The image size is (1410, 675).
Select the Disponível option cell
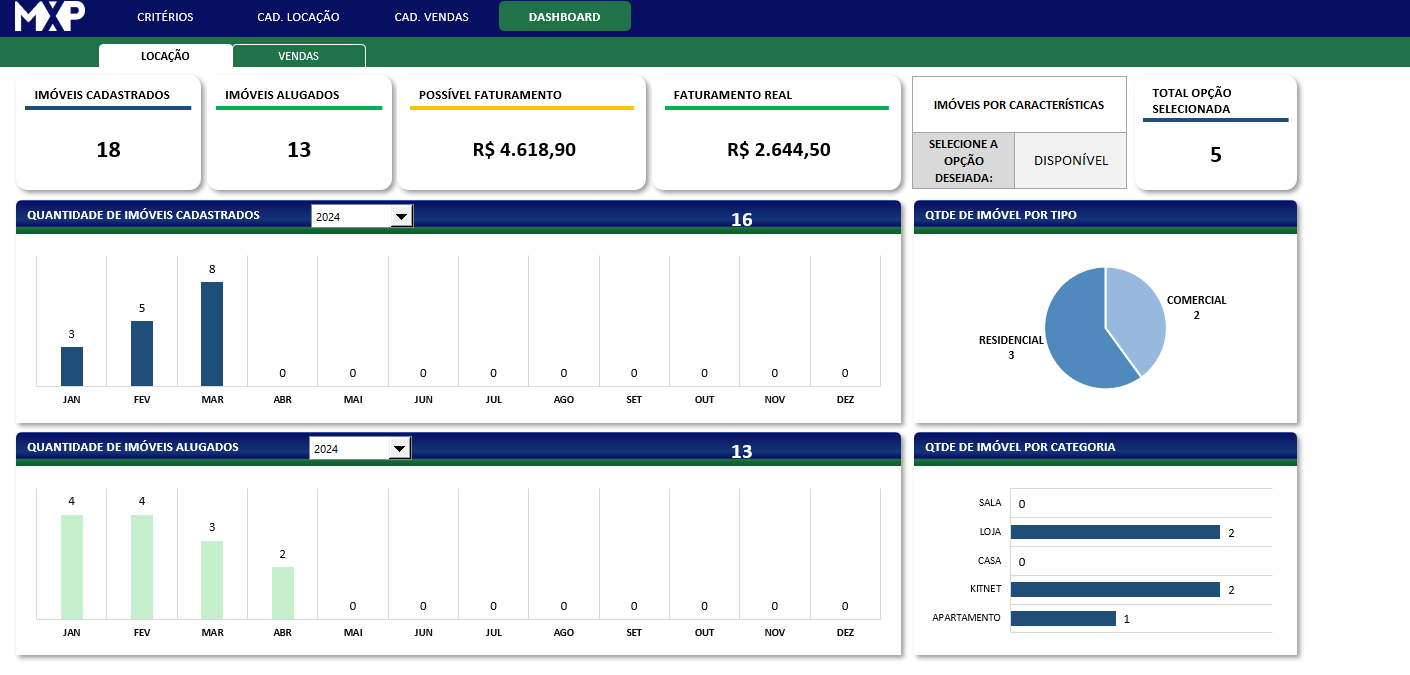[x=1070, y=160]
